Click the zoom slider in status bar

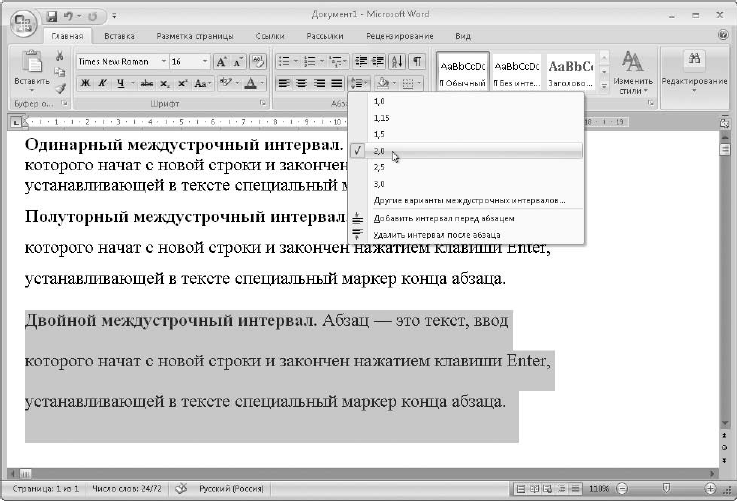(x=666, y=489)
